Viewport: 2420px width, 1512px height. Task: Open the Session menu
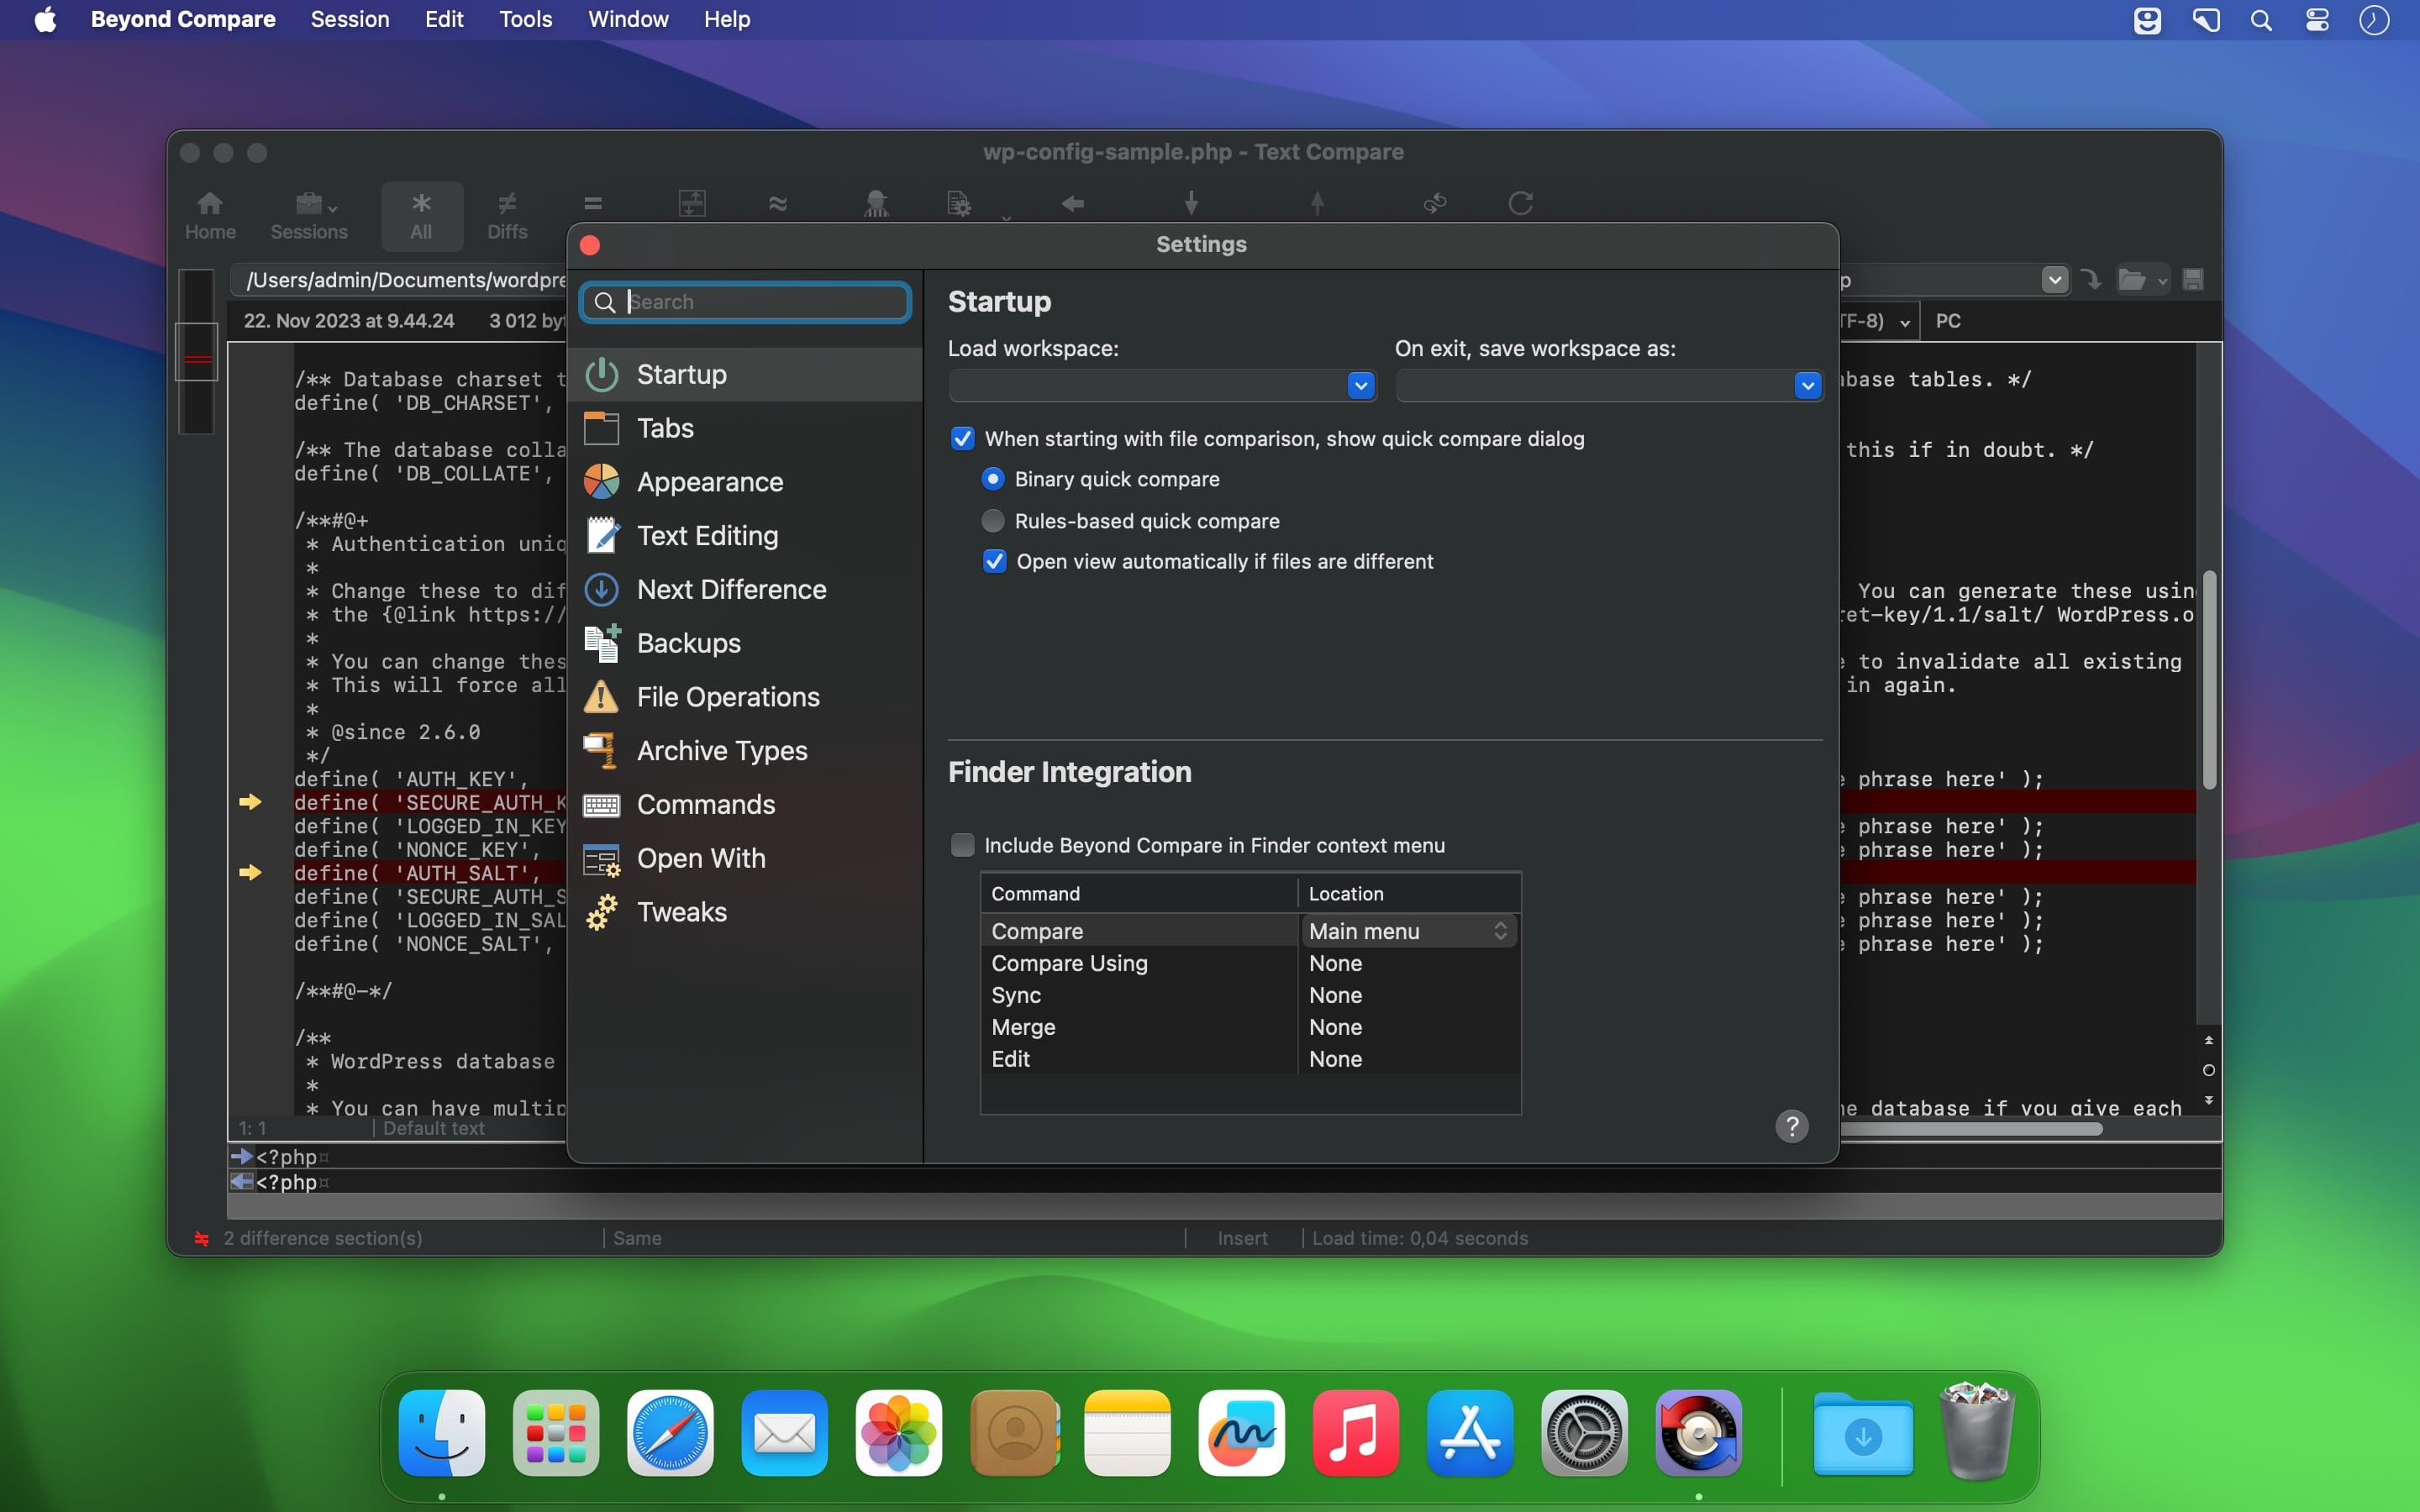350,20
